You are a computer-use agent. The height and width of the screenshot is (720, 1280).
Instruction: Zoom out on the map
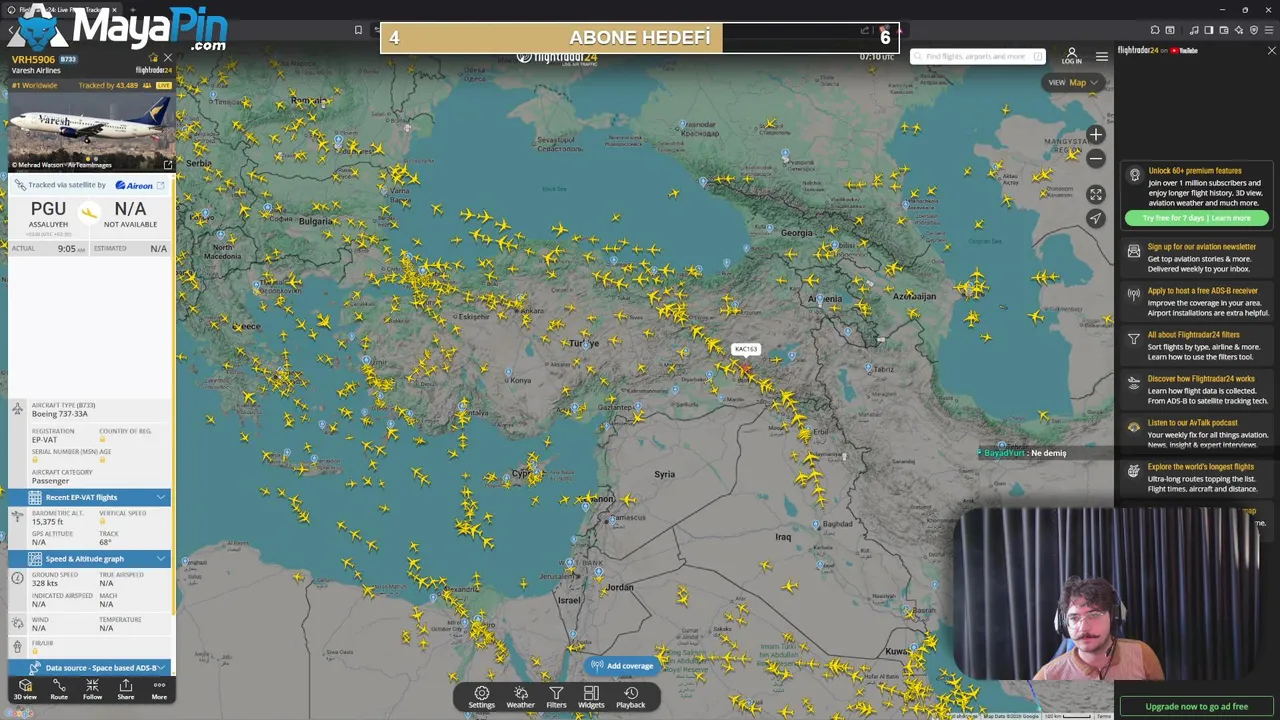coord(1096,158)
